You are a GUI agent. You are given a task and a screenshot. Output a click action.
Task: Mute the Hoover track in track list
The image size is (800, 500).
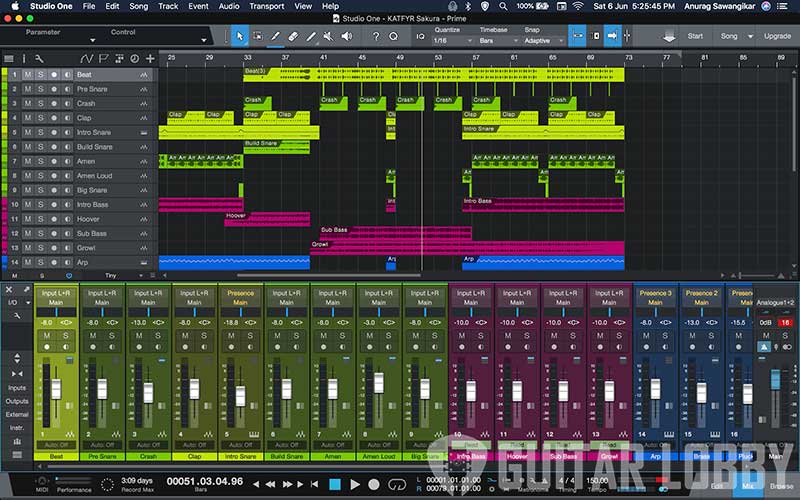point(28,219)
